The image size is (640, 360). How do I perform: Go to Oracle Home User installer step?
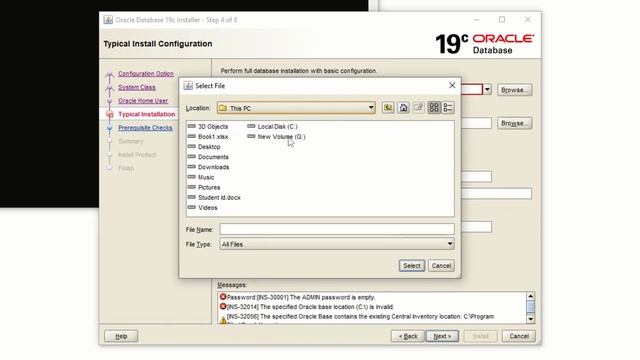click(143, 101)
